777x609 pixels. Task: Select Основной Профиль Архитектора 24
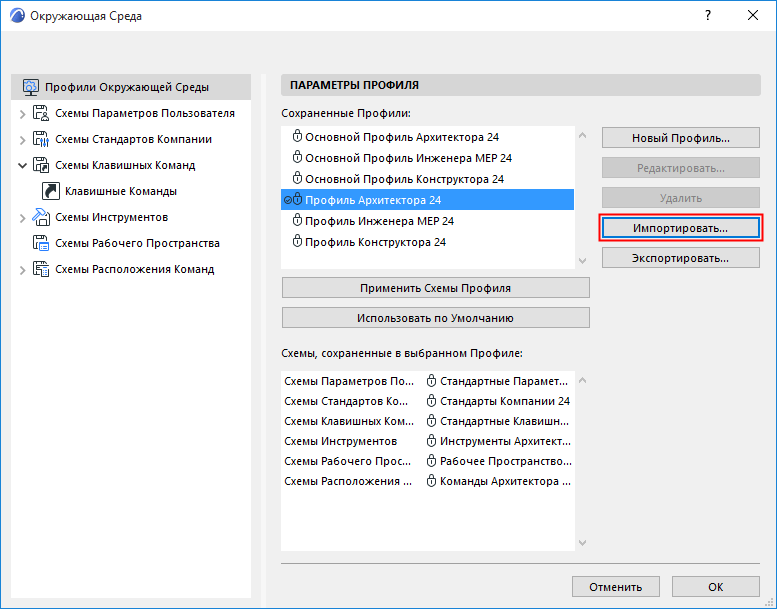[x=428, y=137]
